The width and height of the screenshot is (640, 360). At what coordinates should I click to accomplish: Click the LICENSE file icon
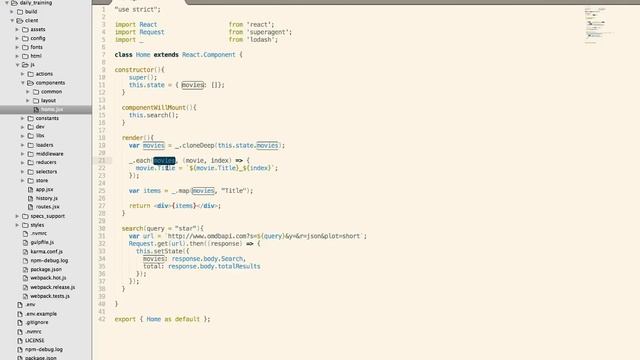tap(20, 340)
